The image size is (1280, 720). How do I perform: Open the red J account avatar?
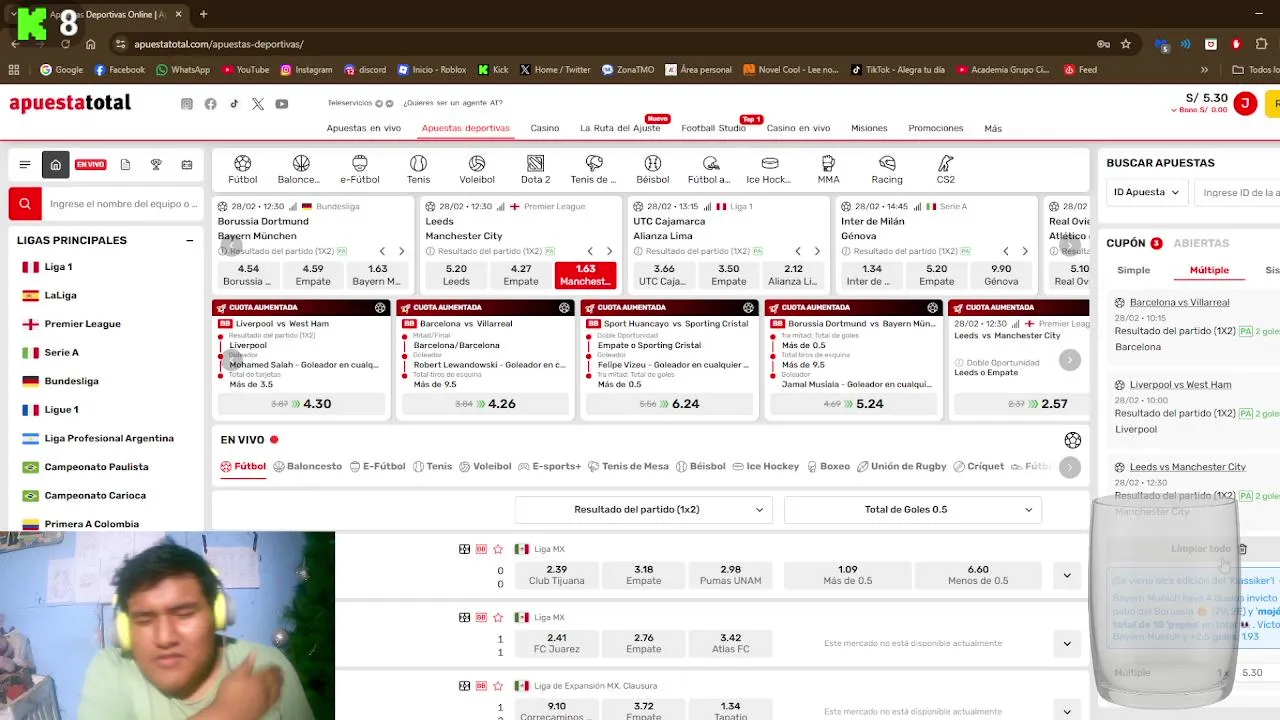point(1245,103)
